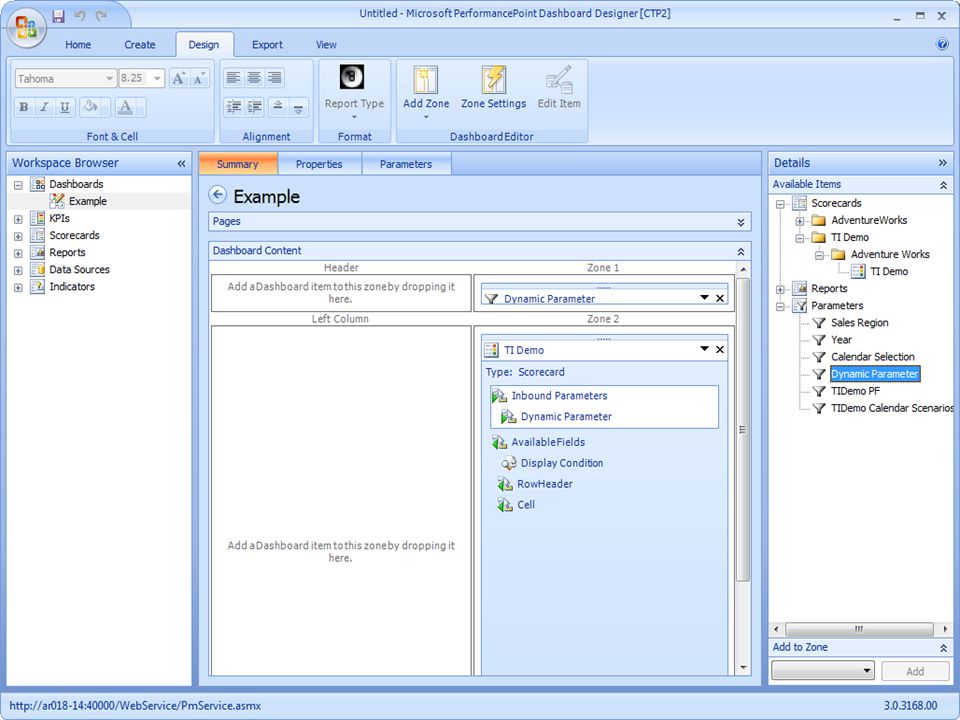960x720 pixels.
Task: Open the Parameters tab
Action: [x=405, y=164]
